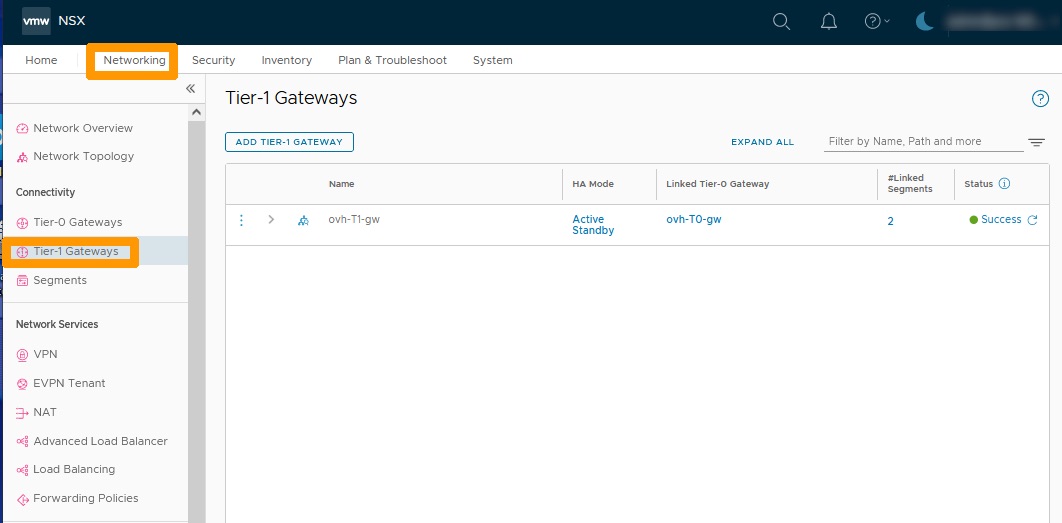
Task: Focus the Filter by Name field
Action: (x=924, y=142)
